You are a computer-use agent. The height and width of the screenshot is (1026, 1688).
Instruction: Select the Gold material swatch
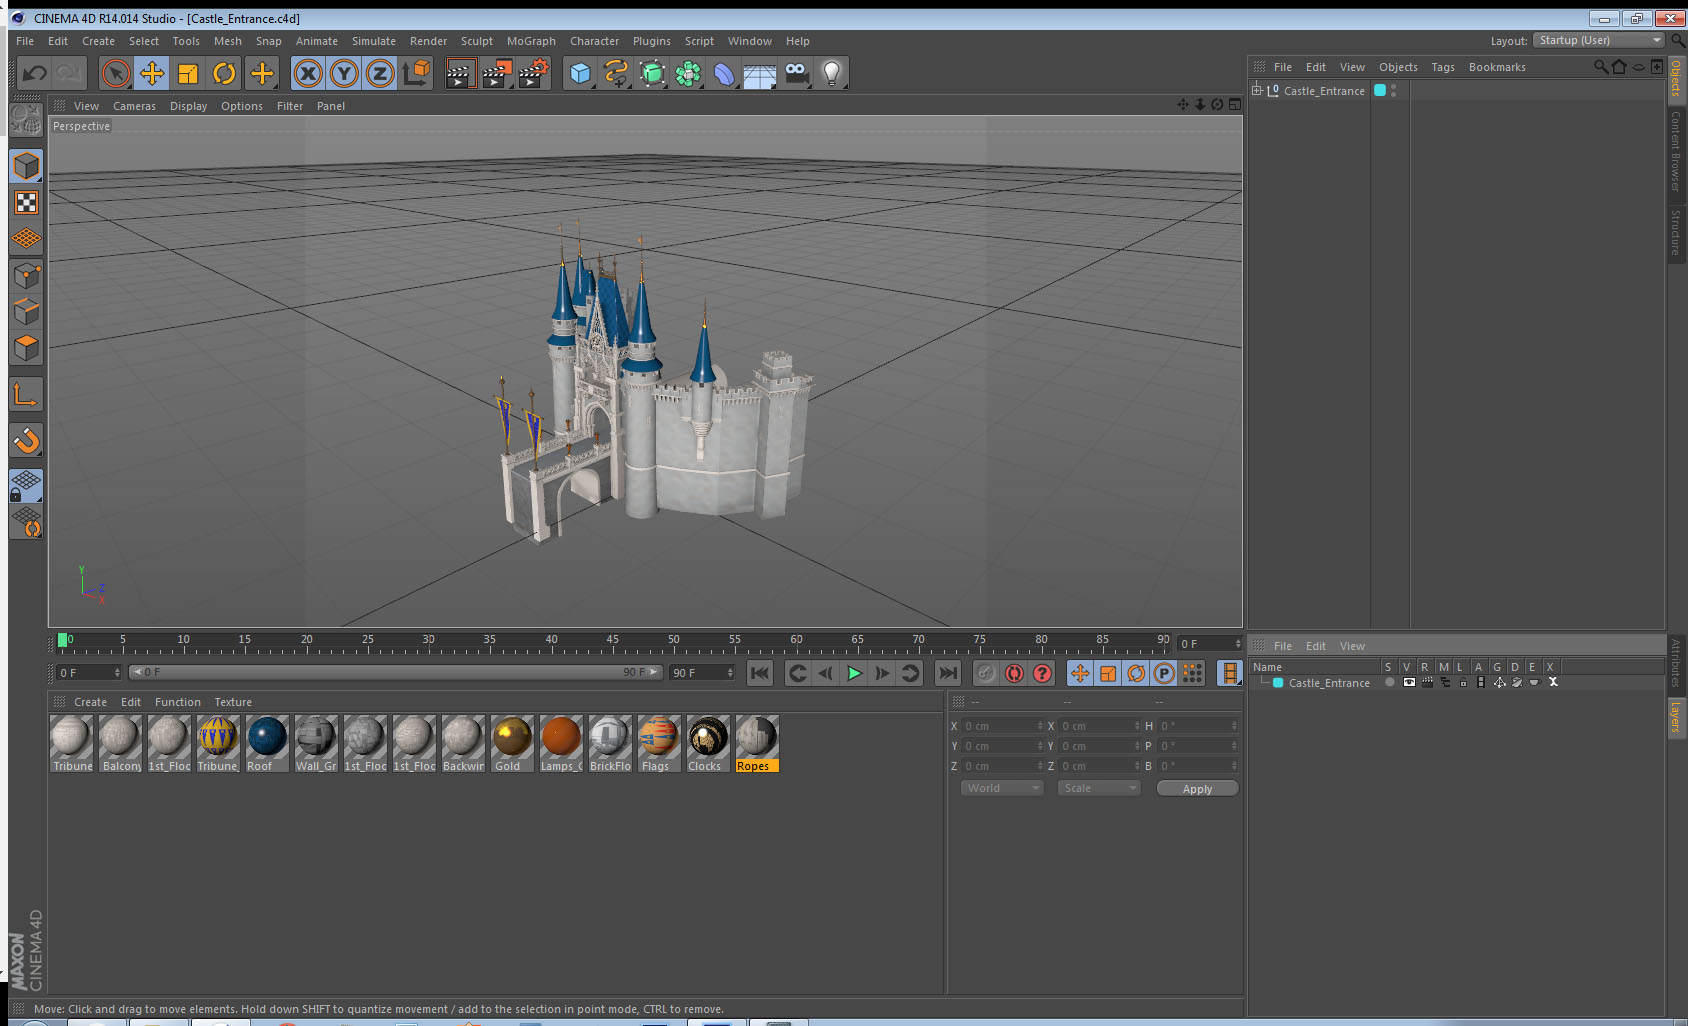(x=512, y=744)
